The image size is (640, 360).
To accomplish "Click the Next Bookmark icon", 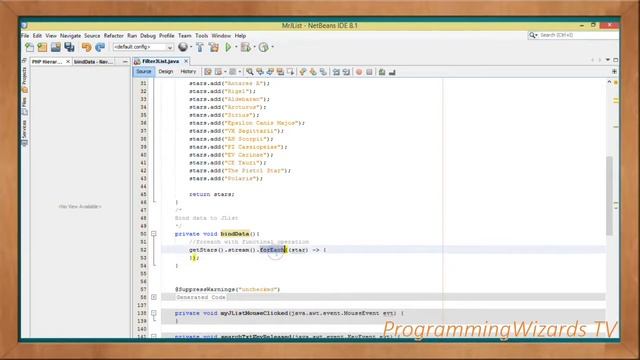I will click(313, 72).
